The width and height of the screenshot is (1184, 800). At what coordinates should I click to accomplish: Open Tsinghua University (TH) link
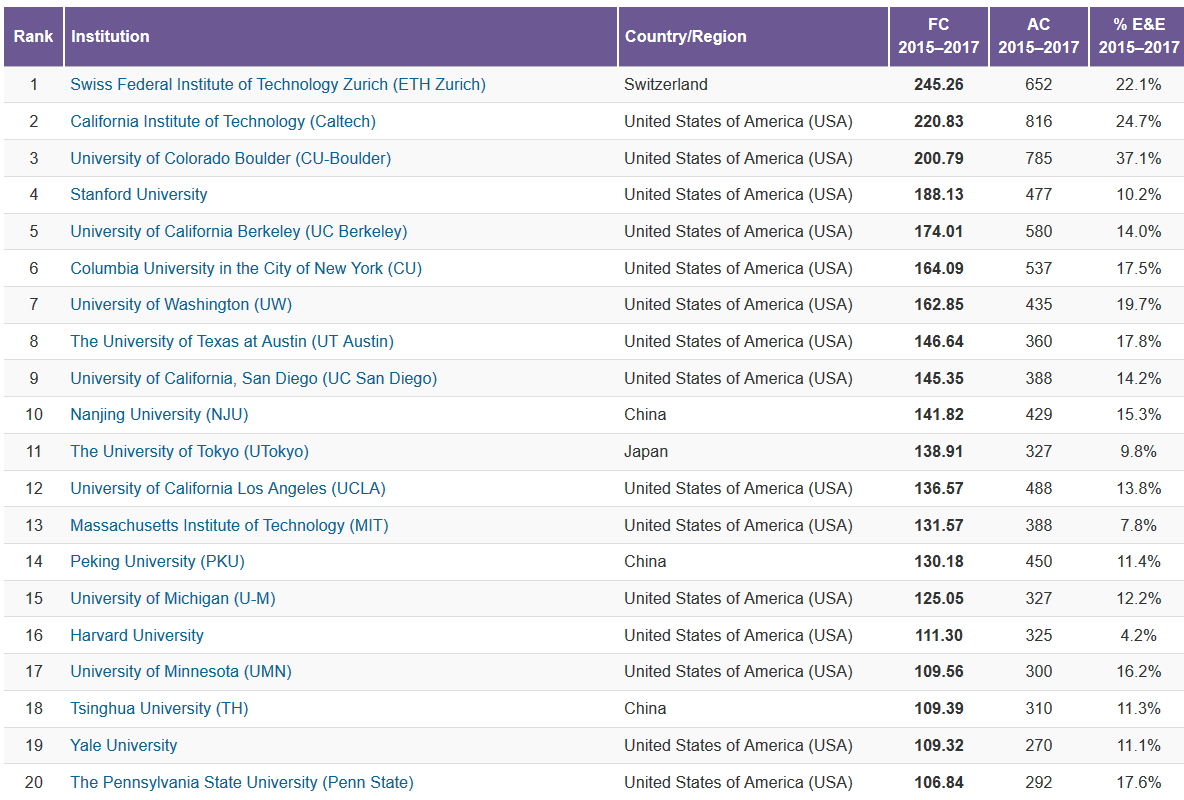tap(159, 709)
